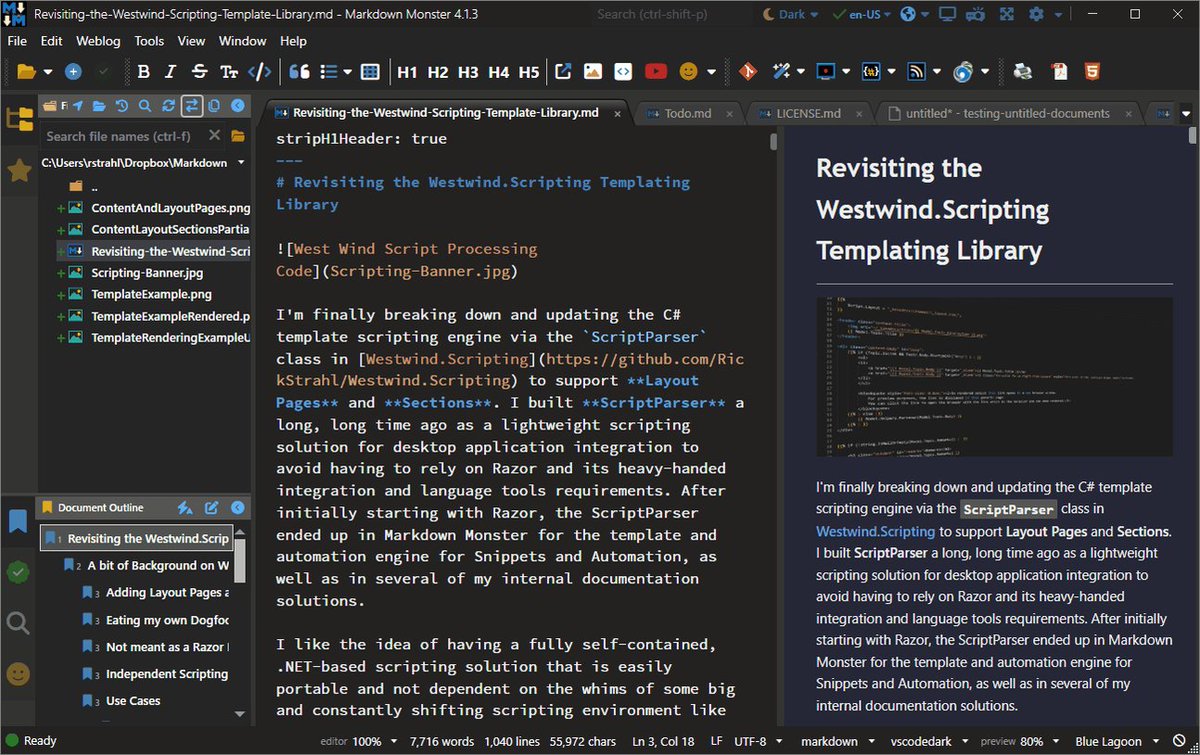Search files in folder browser magnifier

pyautogui.click(x=145, y=105)
